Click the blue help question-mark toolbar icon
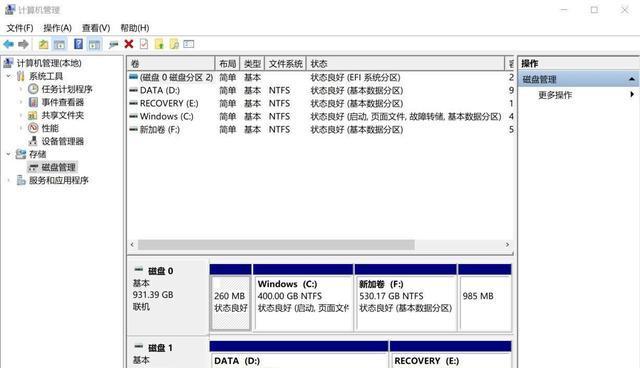This screenshot has height=368, width=640. [78, 44]
